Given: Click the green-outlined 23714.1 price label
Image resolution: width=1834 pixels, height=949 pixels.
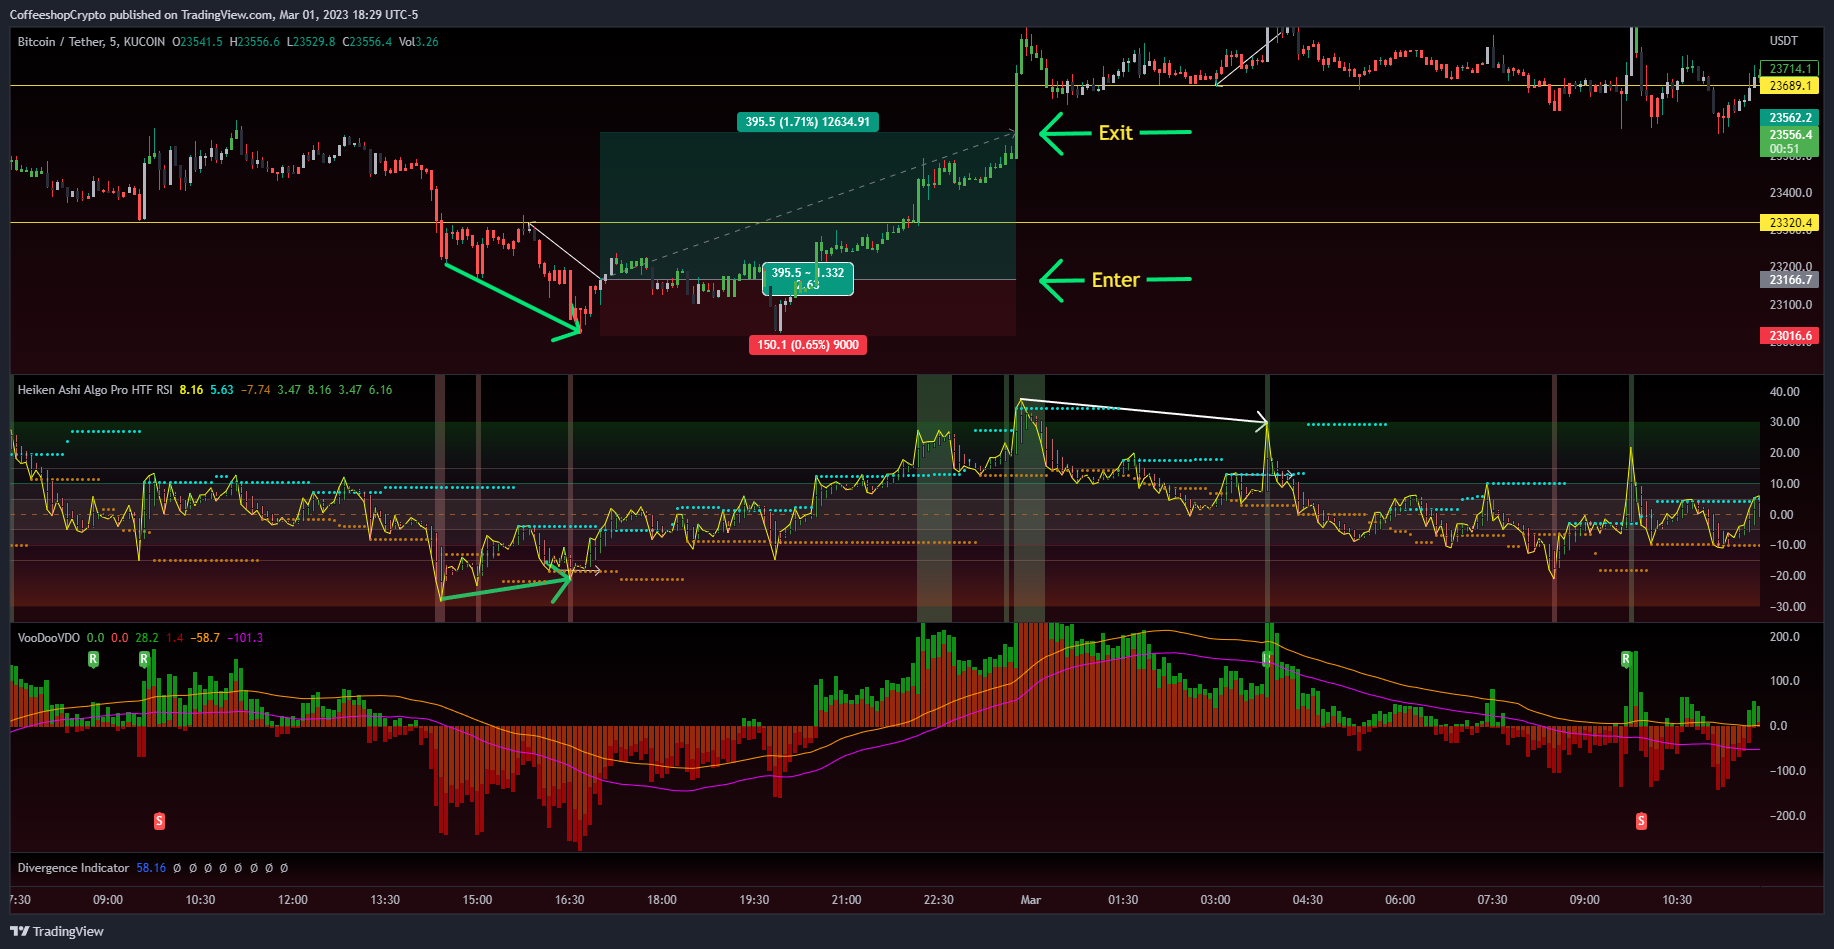Looking at the screenshot, I should click(x=1789, y=69).
